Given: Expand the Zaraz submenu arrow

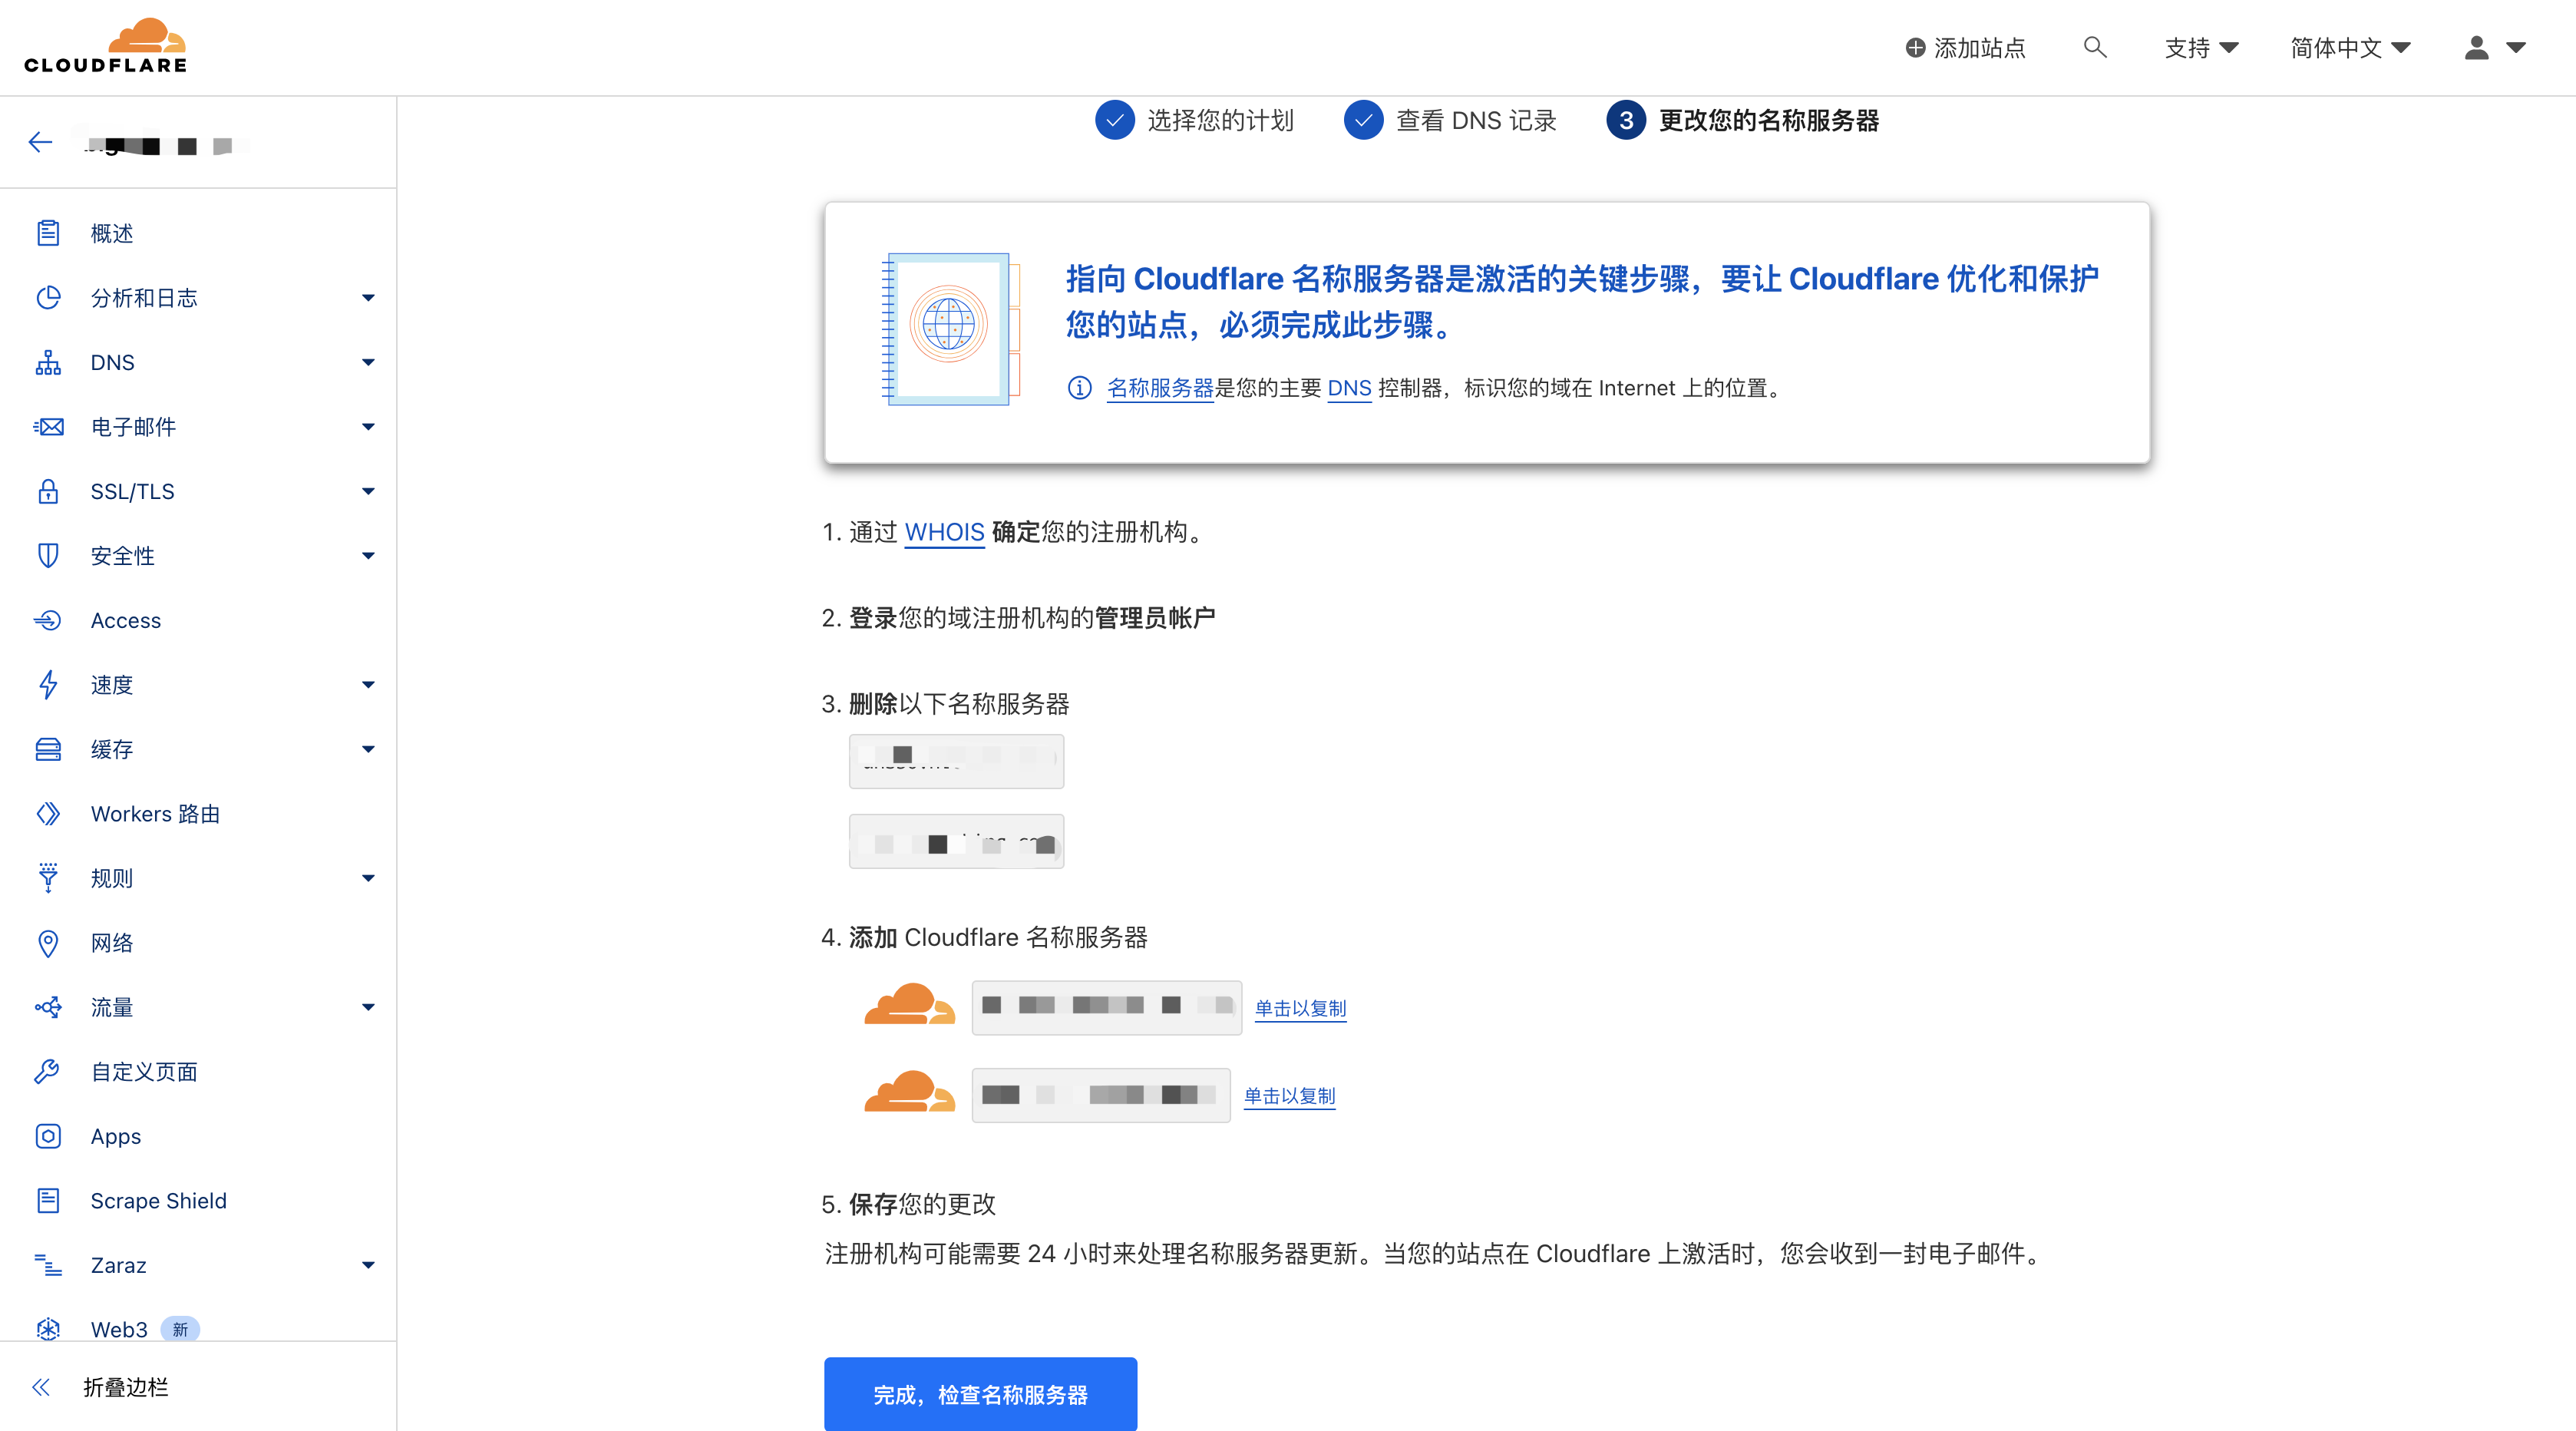Looking at the screenshot, I should [368, 1265].
